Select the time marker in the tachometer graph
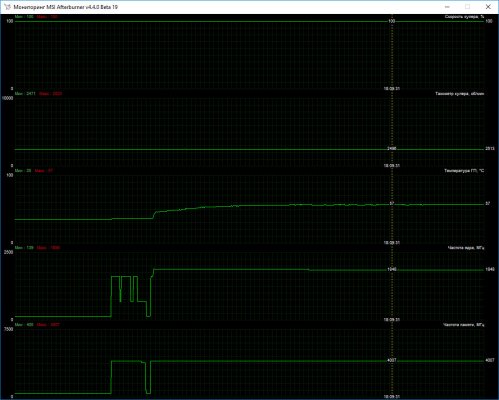499x400 pixels. [x=392, y=166]
